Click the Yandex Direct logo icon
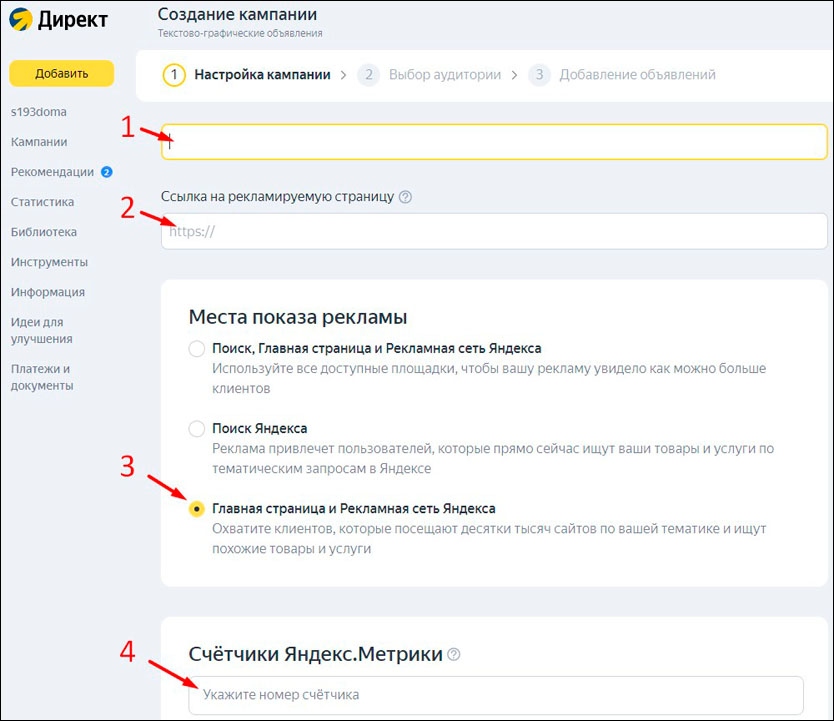834x721 pixels. (20, 20)
